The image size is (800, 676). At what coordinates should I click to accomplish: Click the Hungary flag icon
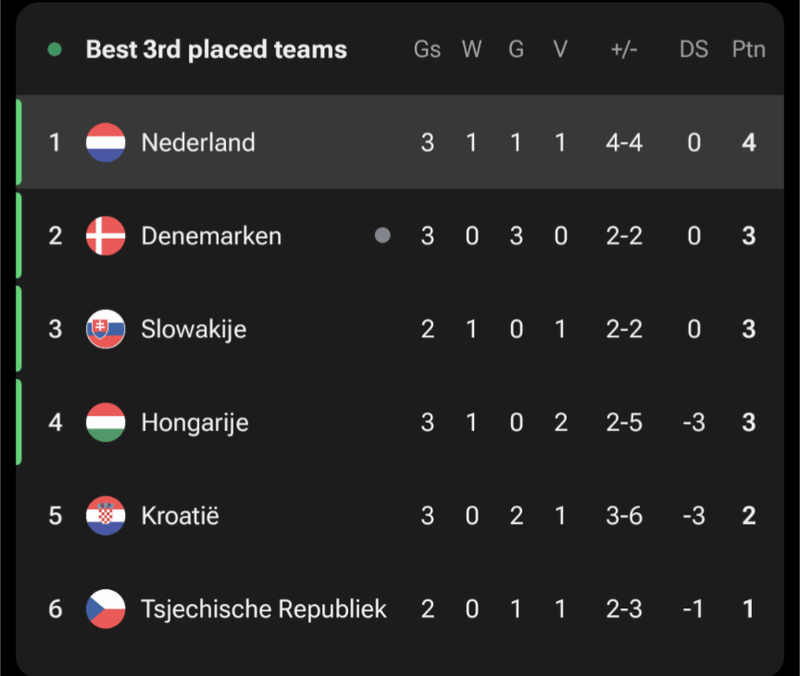click(106, 422)
